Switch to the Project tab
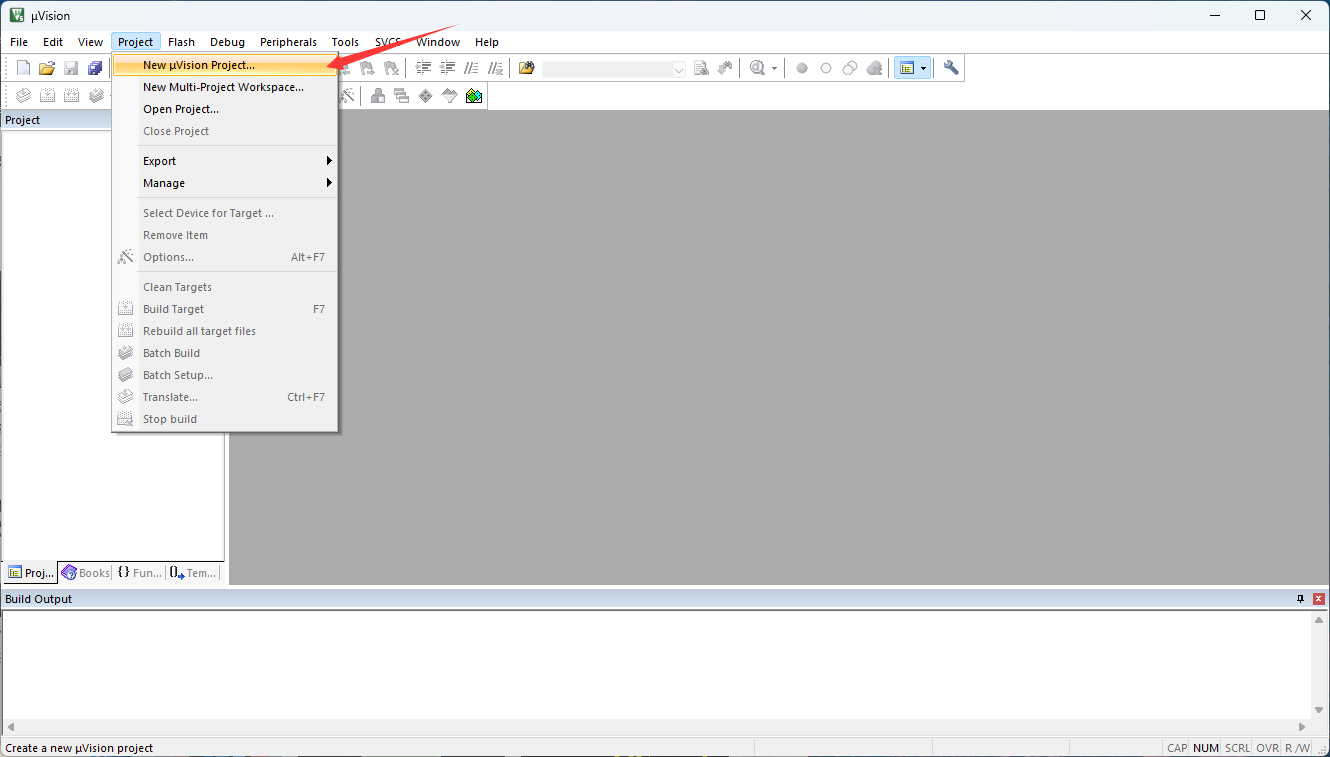1330x757 pixels. [x=31, y=573]
